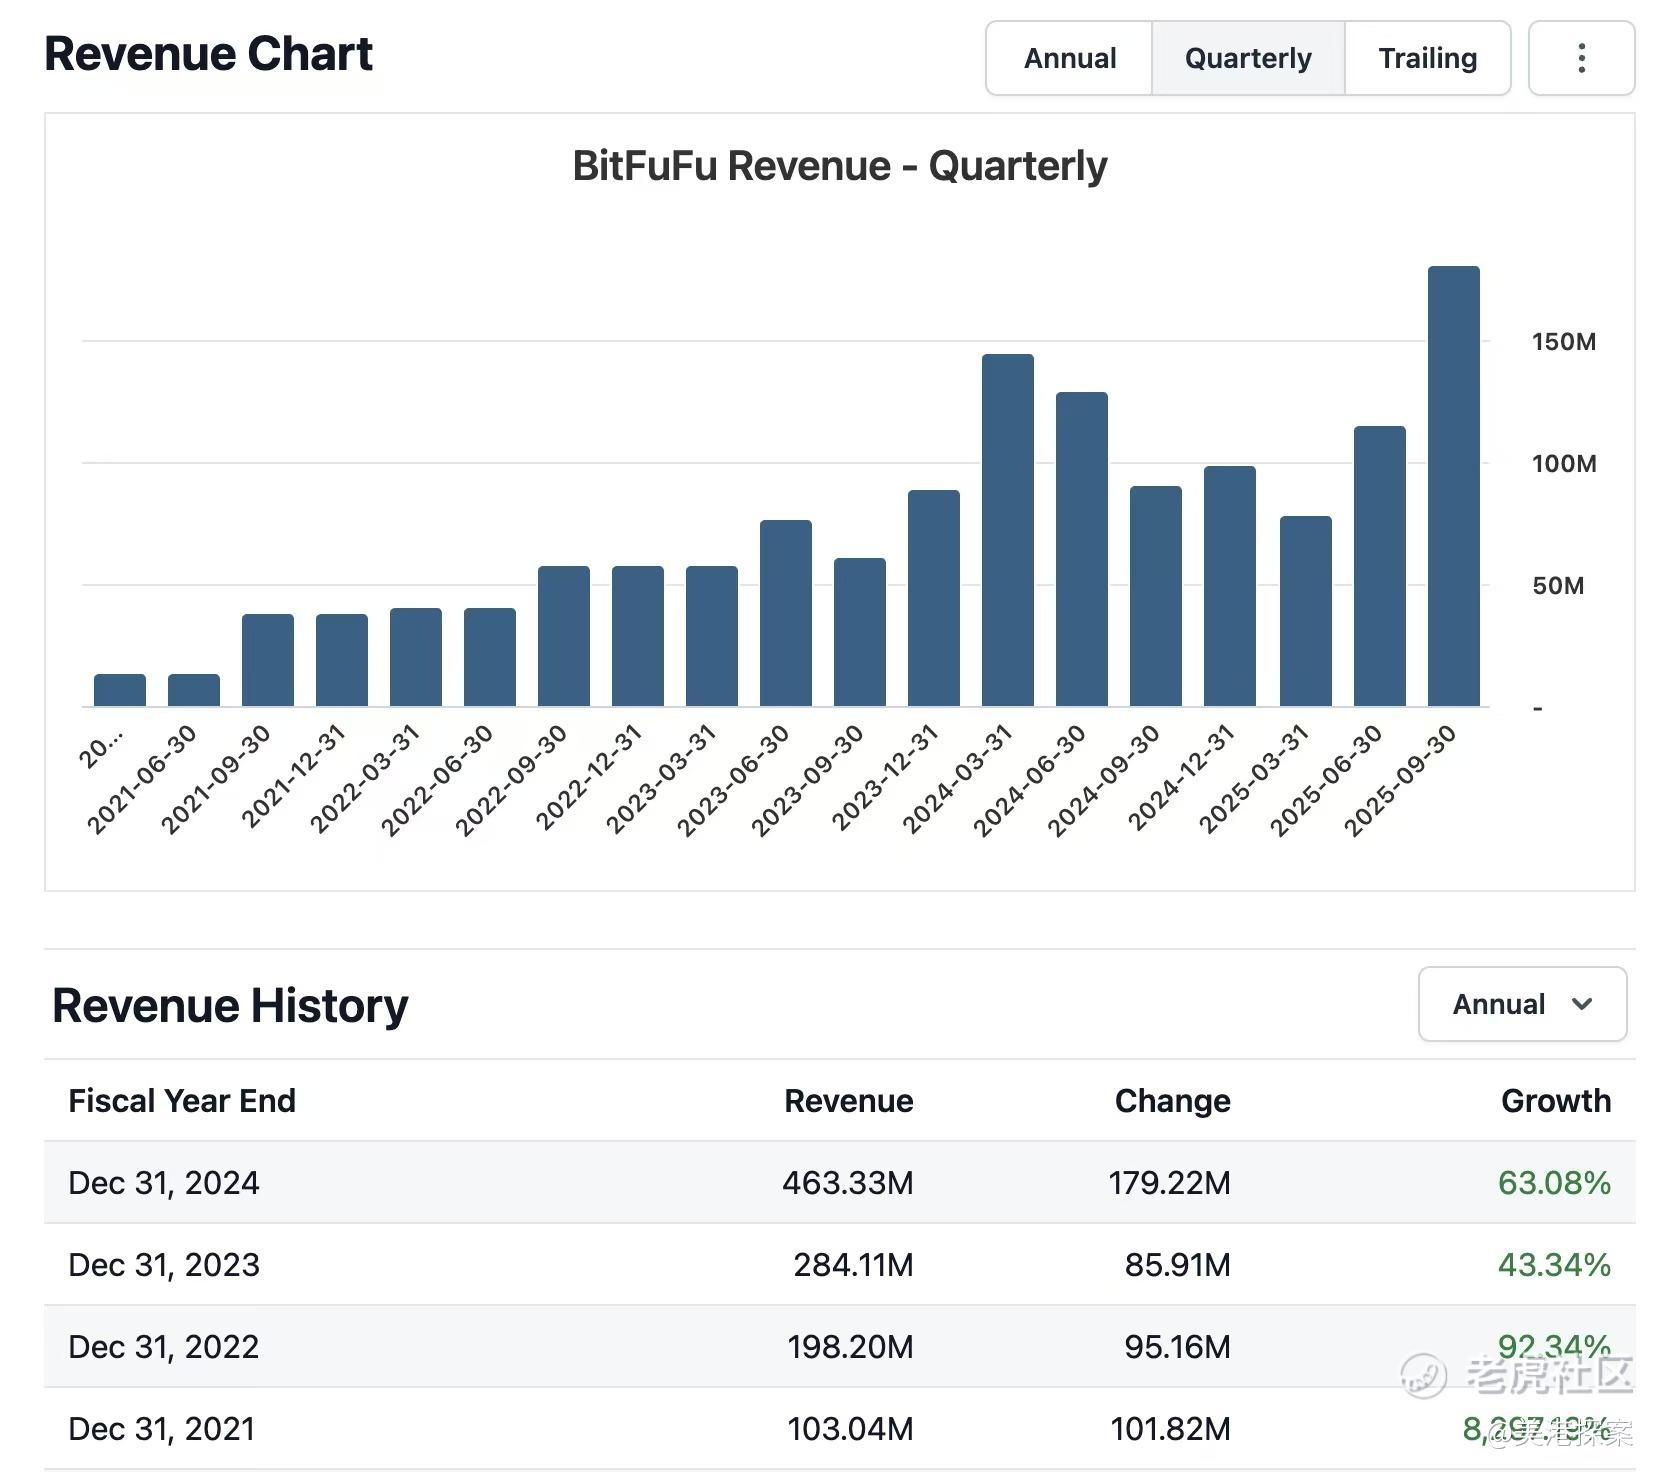The width and height of the screenshot is (1666, 1472).
Task: Click the 284.11M revenue value
Action: pyautogui.click(x=853, y=1265)
